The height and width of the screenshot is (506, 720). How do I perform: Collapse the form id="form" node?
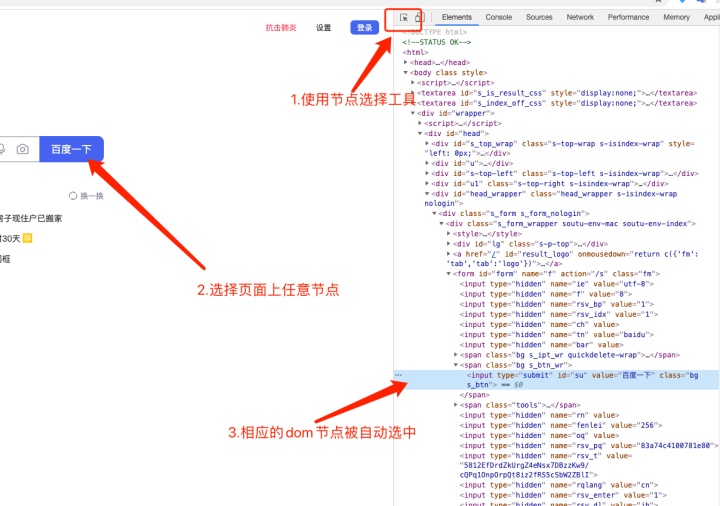click(449, 273)
